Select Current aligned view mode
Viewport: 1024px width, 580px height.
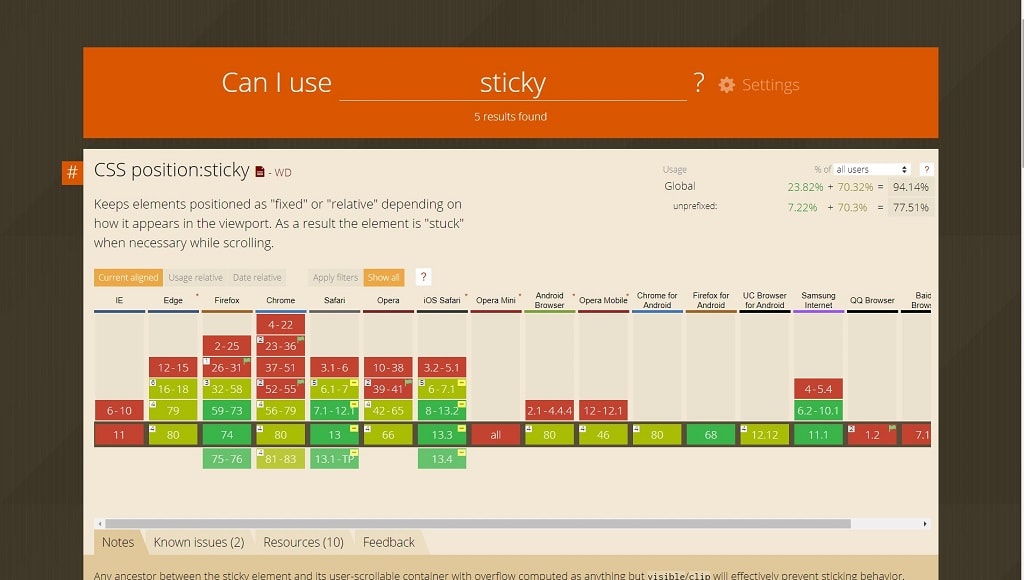click(x=128, y=277)
